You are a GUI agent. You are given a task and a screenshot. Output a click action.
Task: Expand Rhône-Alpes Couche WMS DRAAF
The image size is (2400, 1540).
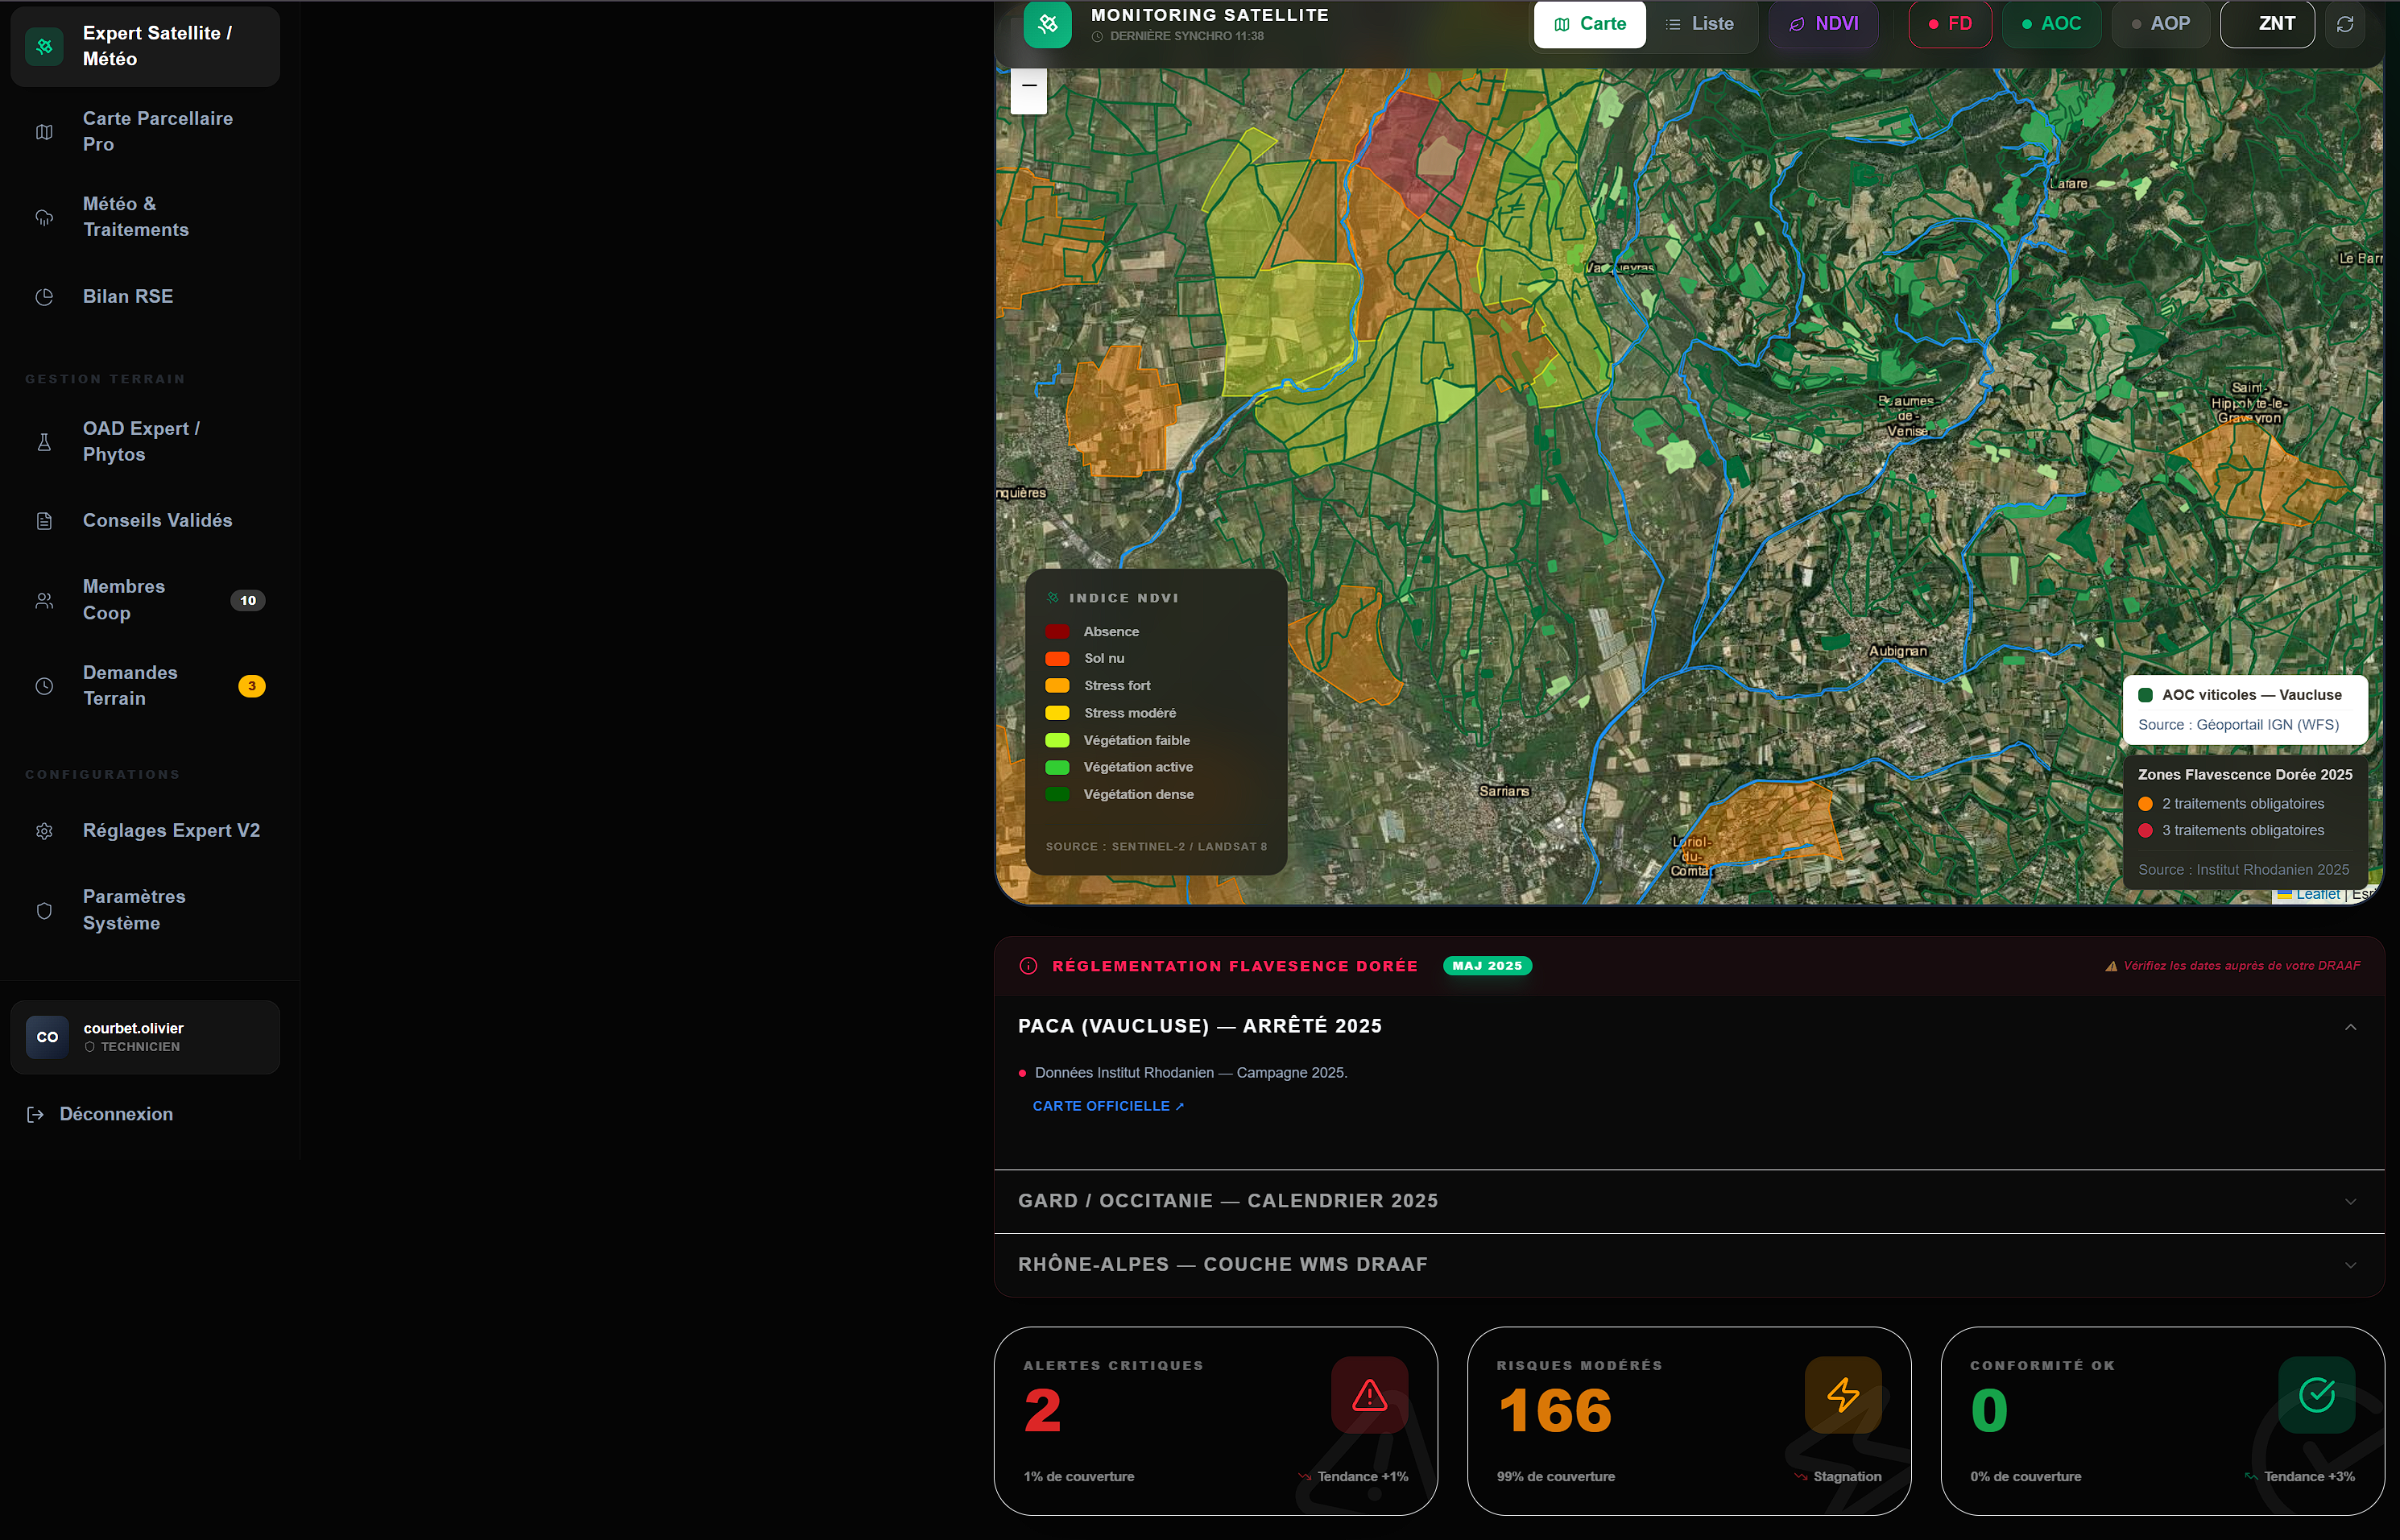click(x=1690, y=1265)
